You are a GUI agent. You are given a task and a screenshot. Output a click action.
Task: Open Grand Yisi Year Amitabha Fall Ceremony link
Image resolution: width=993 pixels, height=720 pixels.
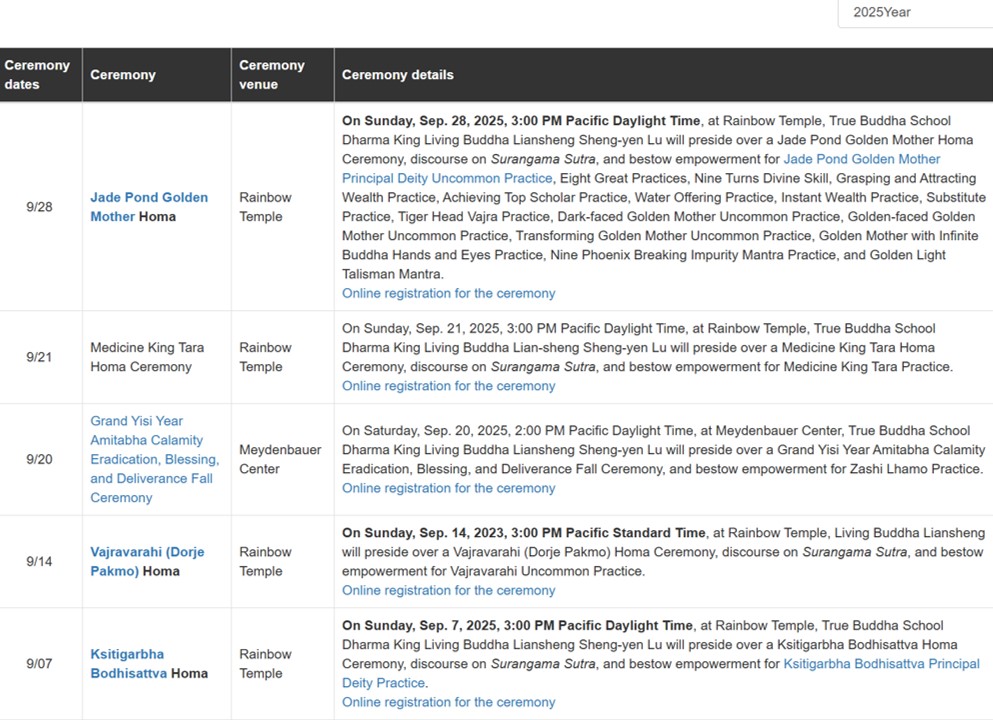pyautogui.click(x=155, y=459)
